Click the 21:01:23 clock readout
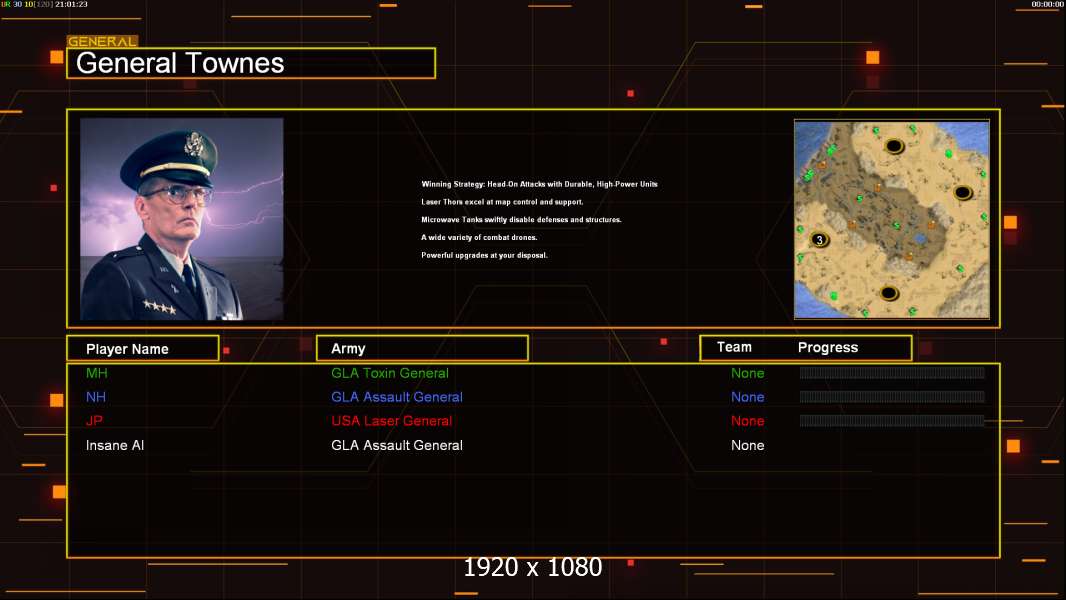1066x600 pixels. (x=71, y=4)
